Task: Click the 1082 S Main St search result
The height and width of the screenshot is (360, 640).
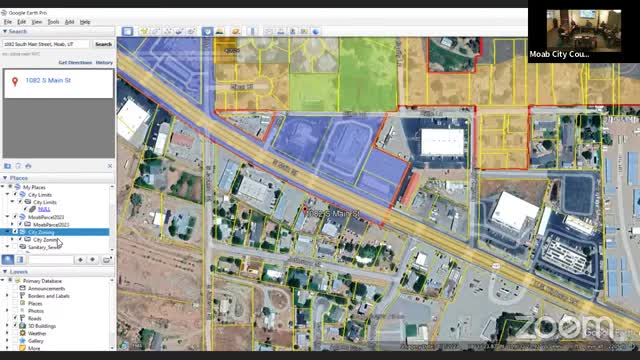Action: tap(48, 80)
